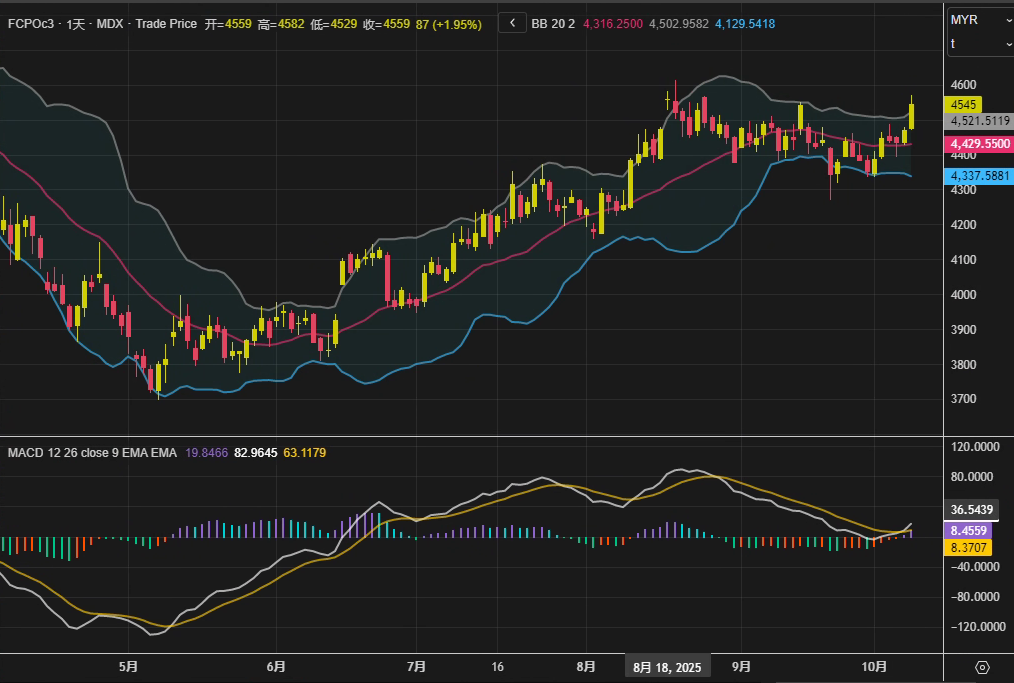Click the 4600 price axis label

click(964, 85)
